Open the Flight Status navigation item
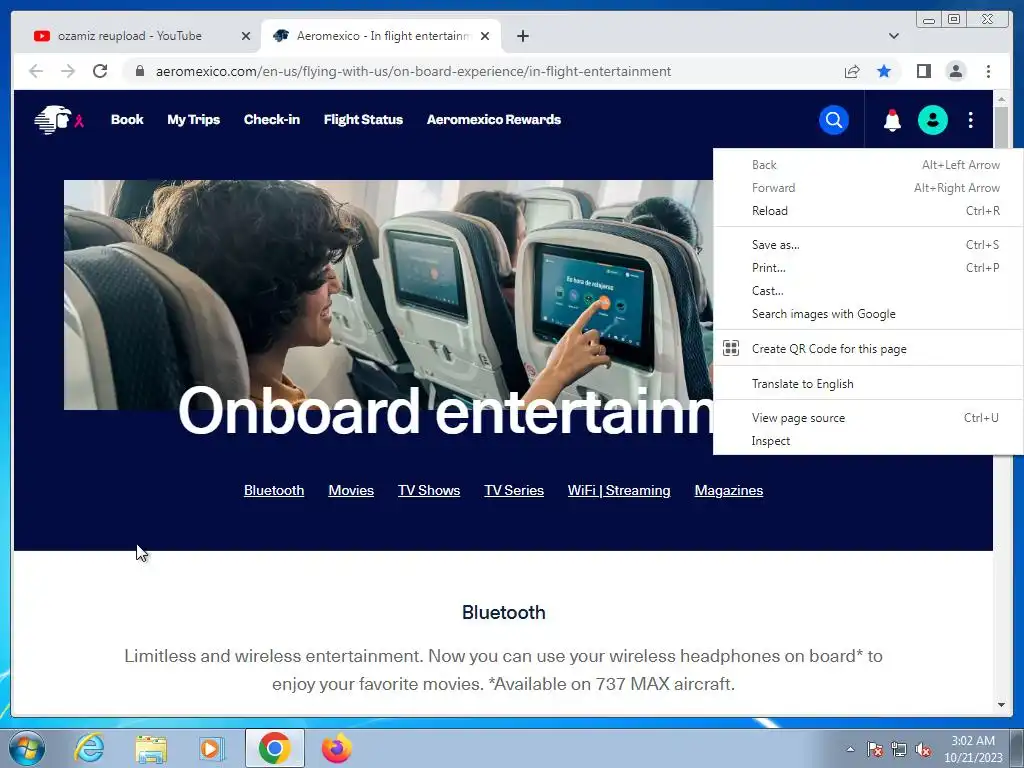The height and width of the screenshot is (768, 1024). click(363, 120)
